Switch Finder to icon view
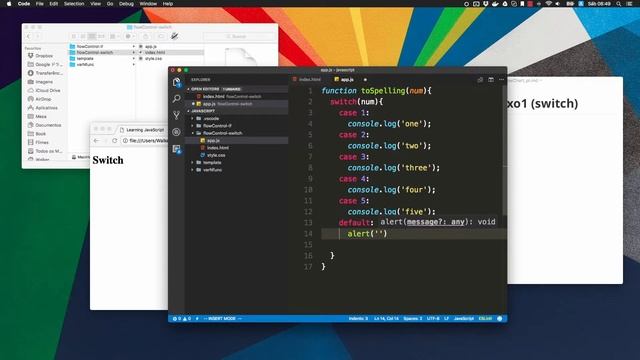 click(74, 36)
